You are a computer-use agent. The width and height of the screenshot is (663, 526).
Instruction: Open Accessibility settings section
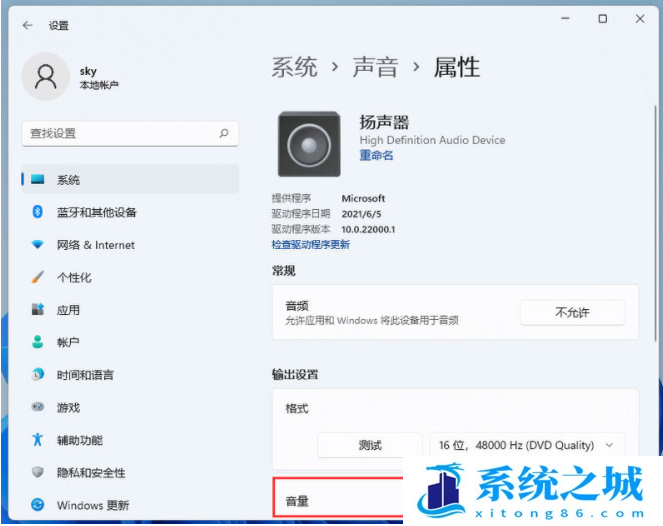click(x=79, y=440)
